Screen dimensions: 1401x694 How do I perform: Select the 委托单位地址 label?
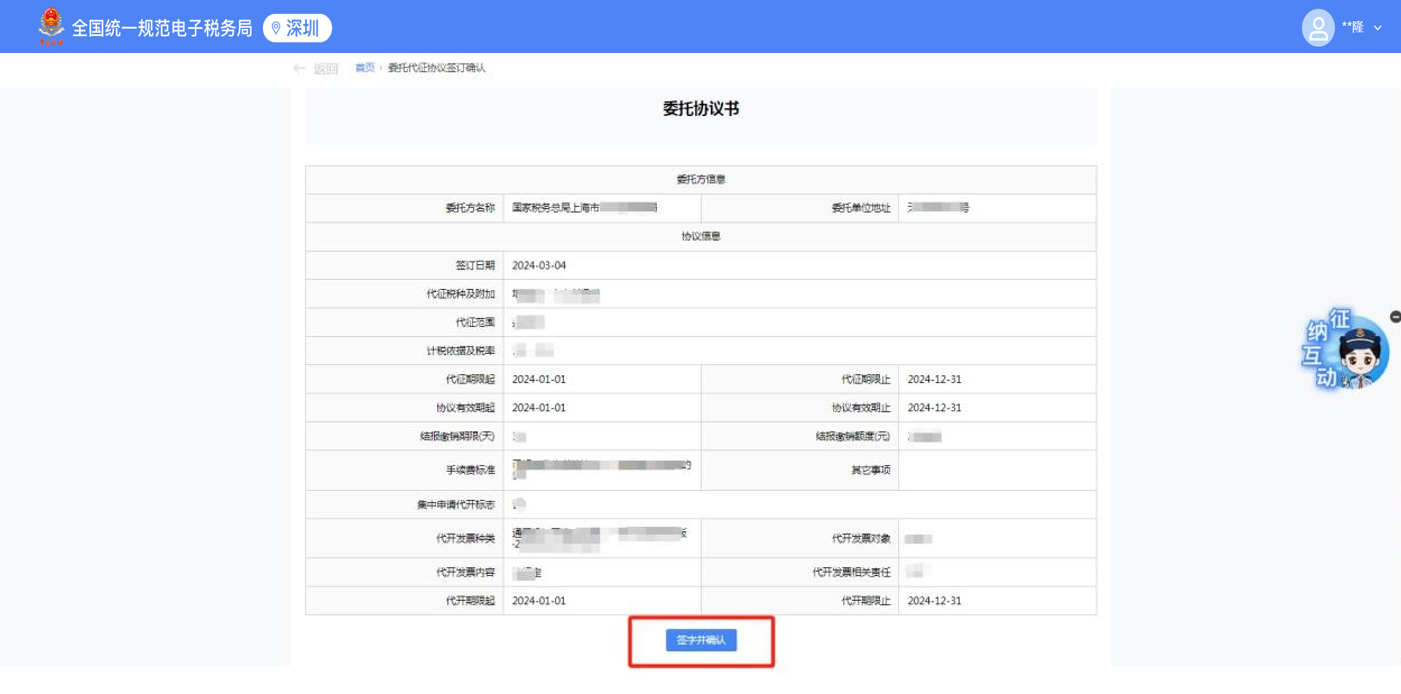pos(861,208)
